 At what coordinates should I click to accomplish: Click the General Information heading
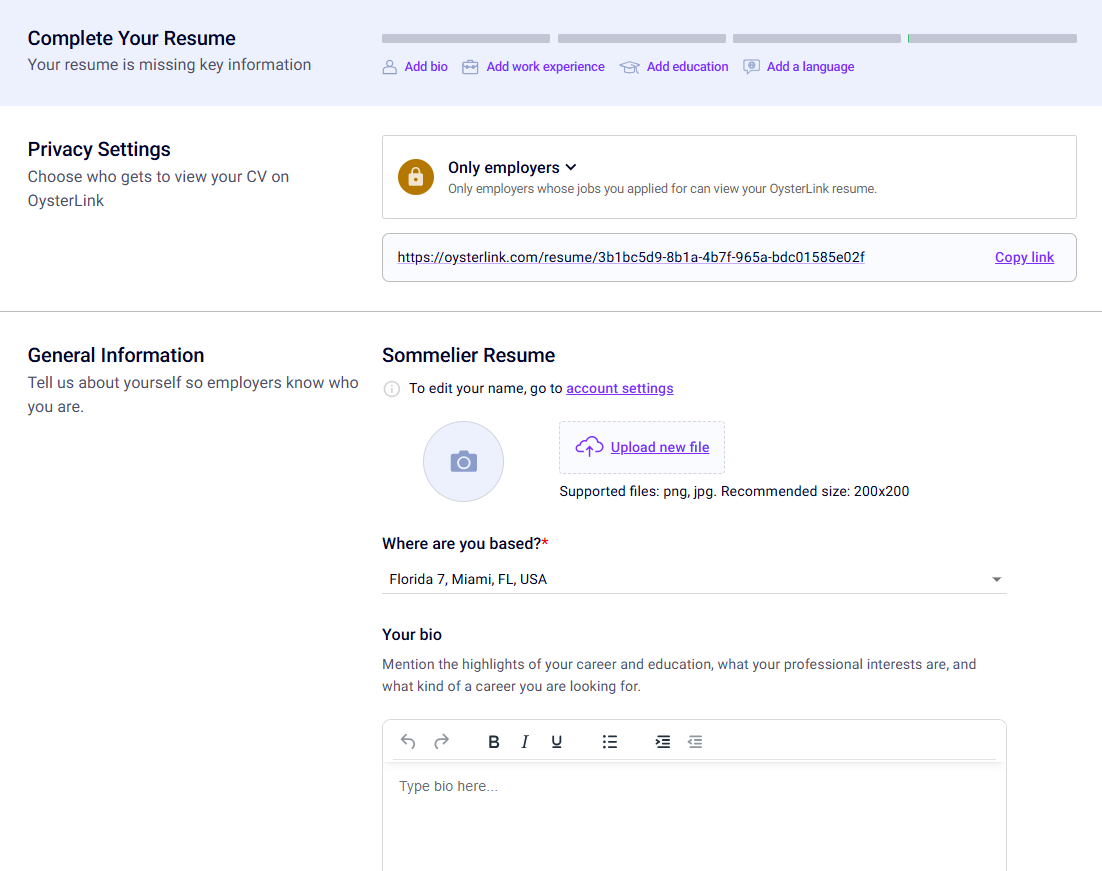116,355
